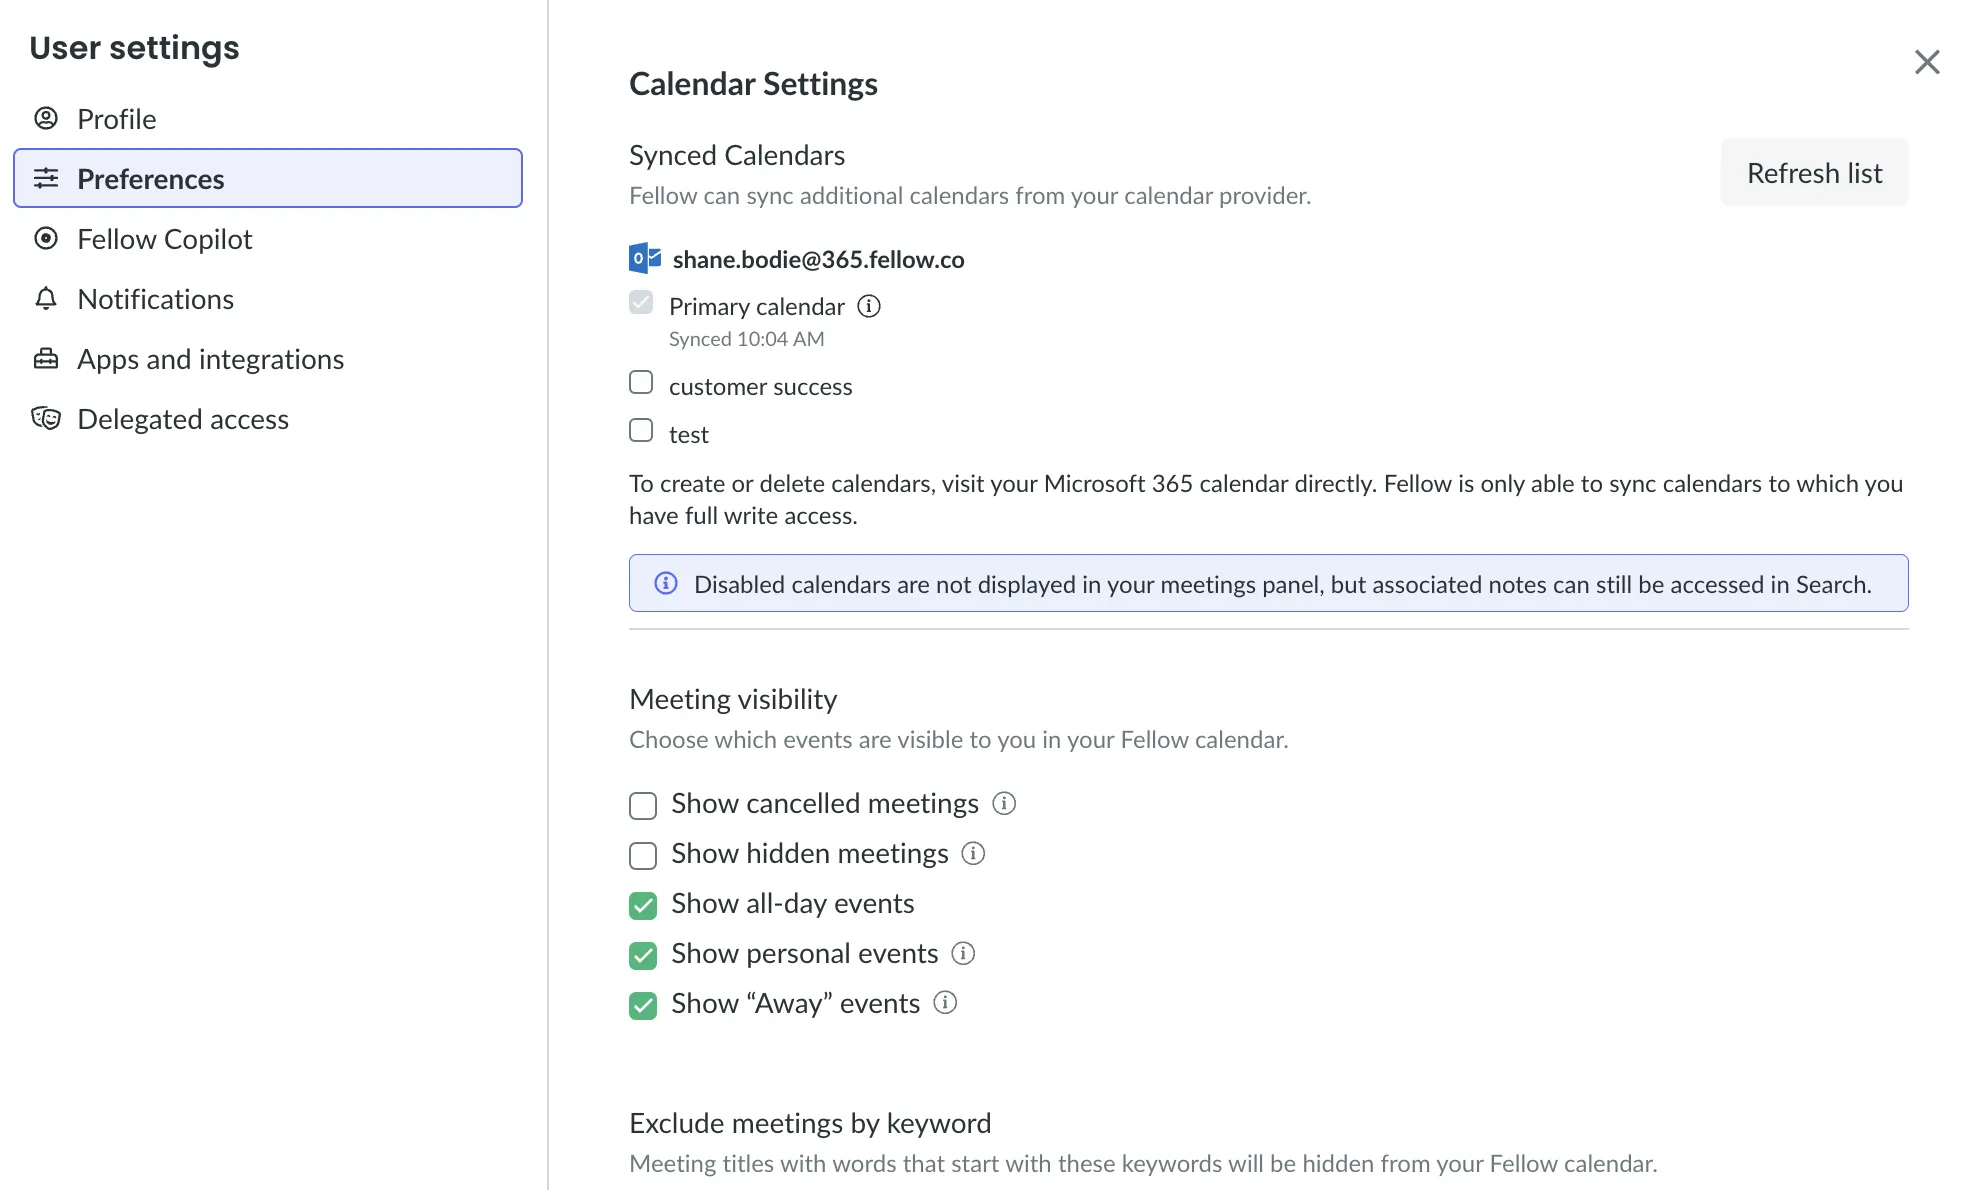Close the User settings dialog
This screenshot has width=1980, height=1190.
[1926, 62]
